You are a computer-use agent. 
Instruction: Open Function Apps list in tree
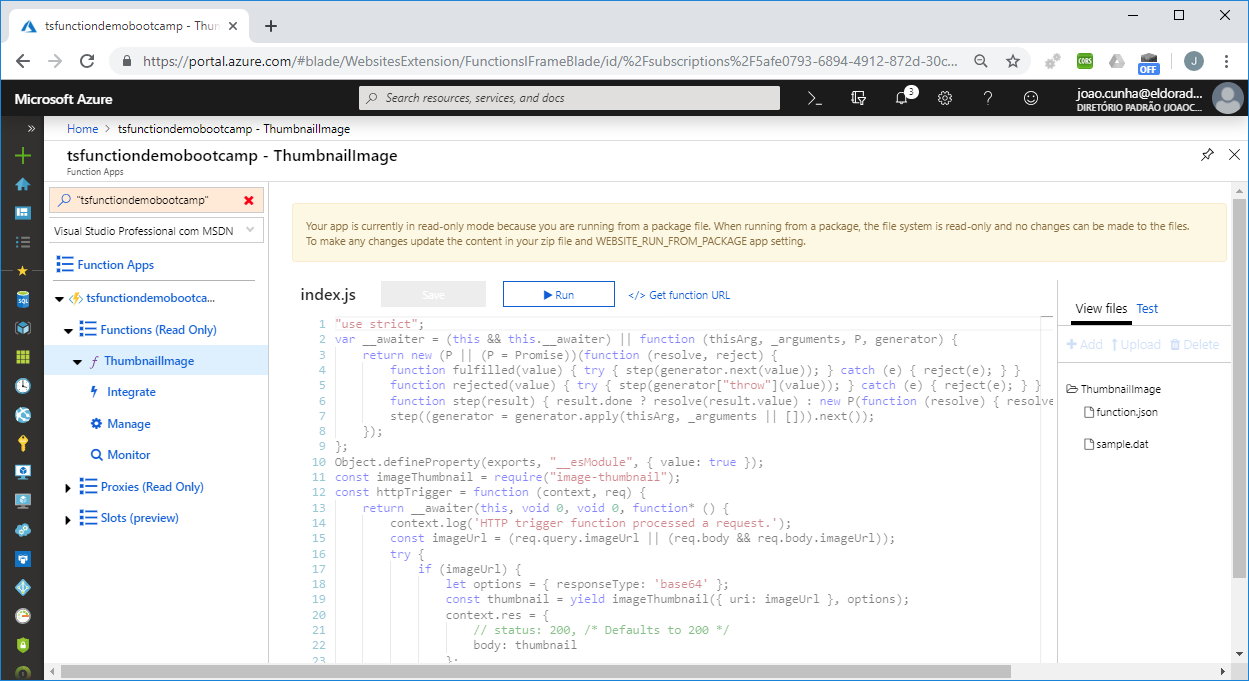point(115,265)
